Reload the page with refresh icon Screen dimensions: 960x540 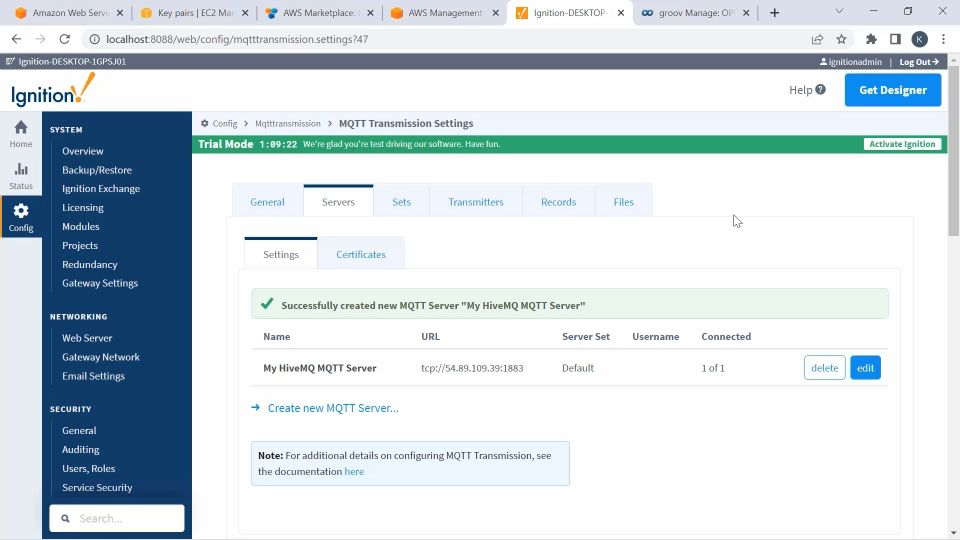click(x=64, y=39)
